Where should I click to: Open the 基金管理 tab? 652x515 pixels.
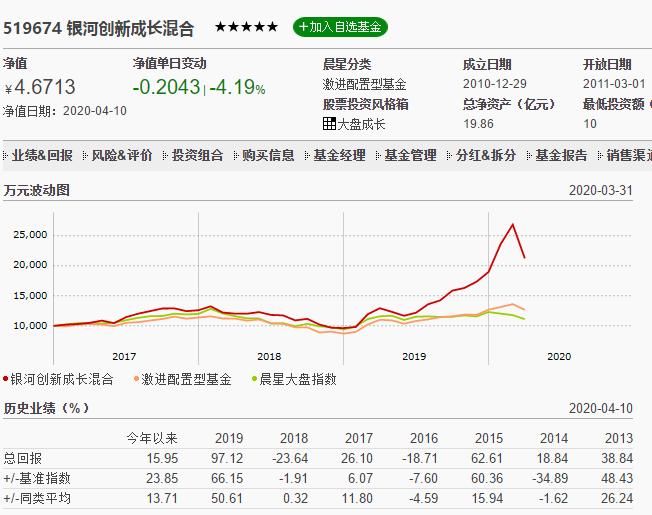[410, 155]
